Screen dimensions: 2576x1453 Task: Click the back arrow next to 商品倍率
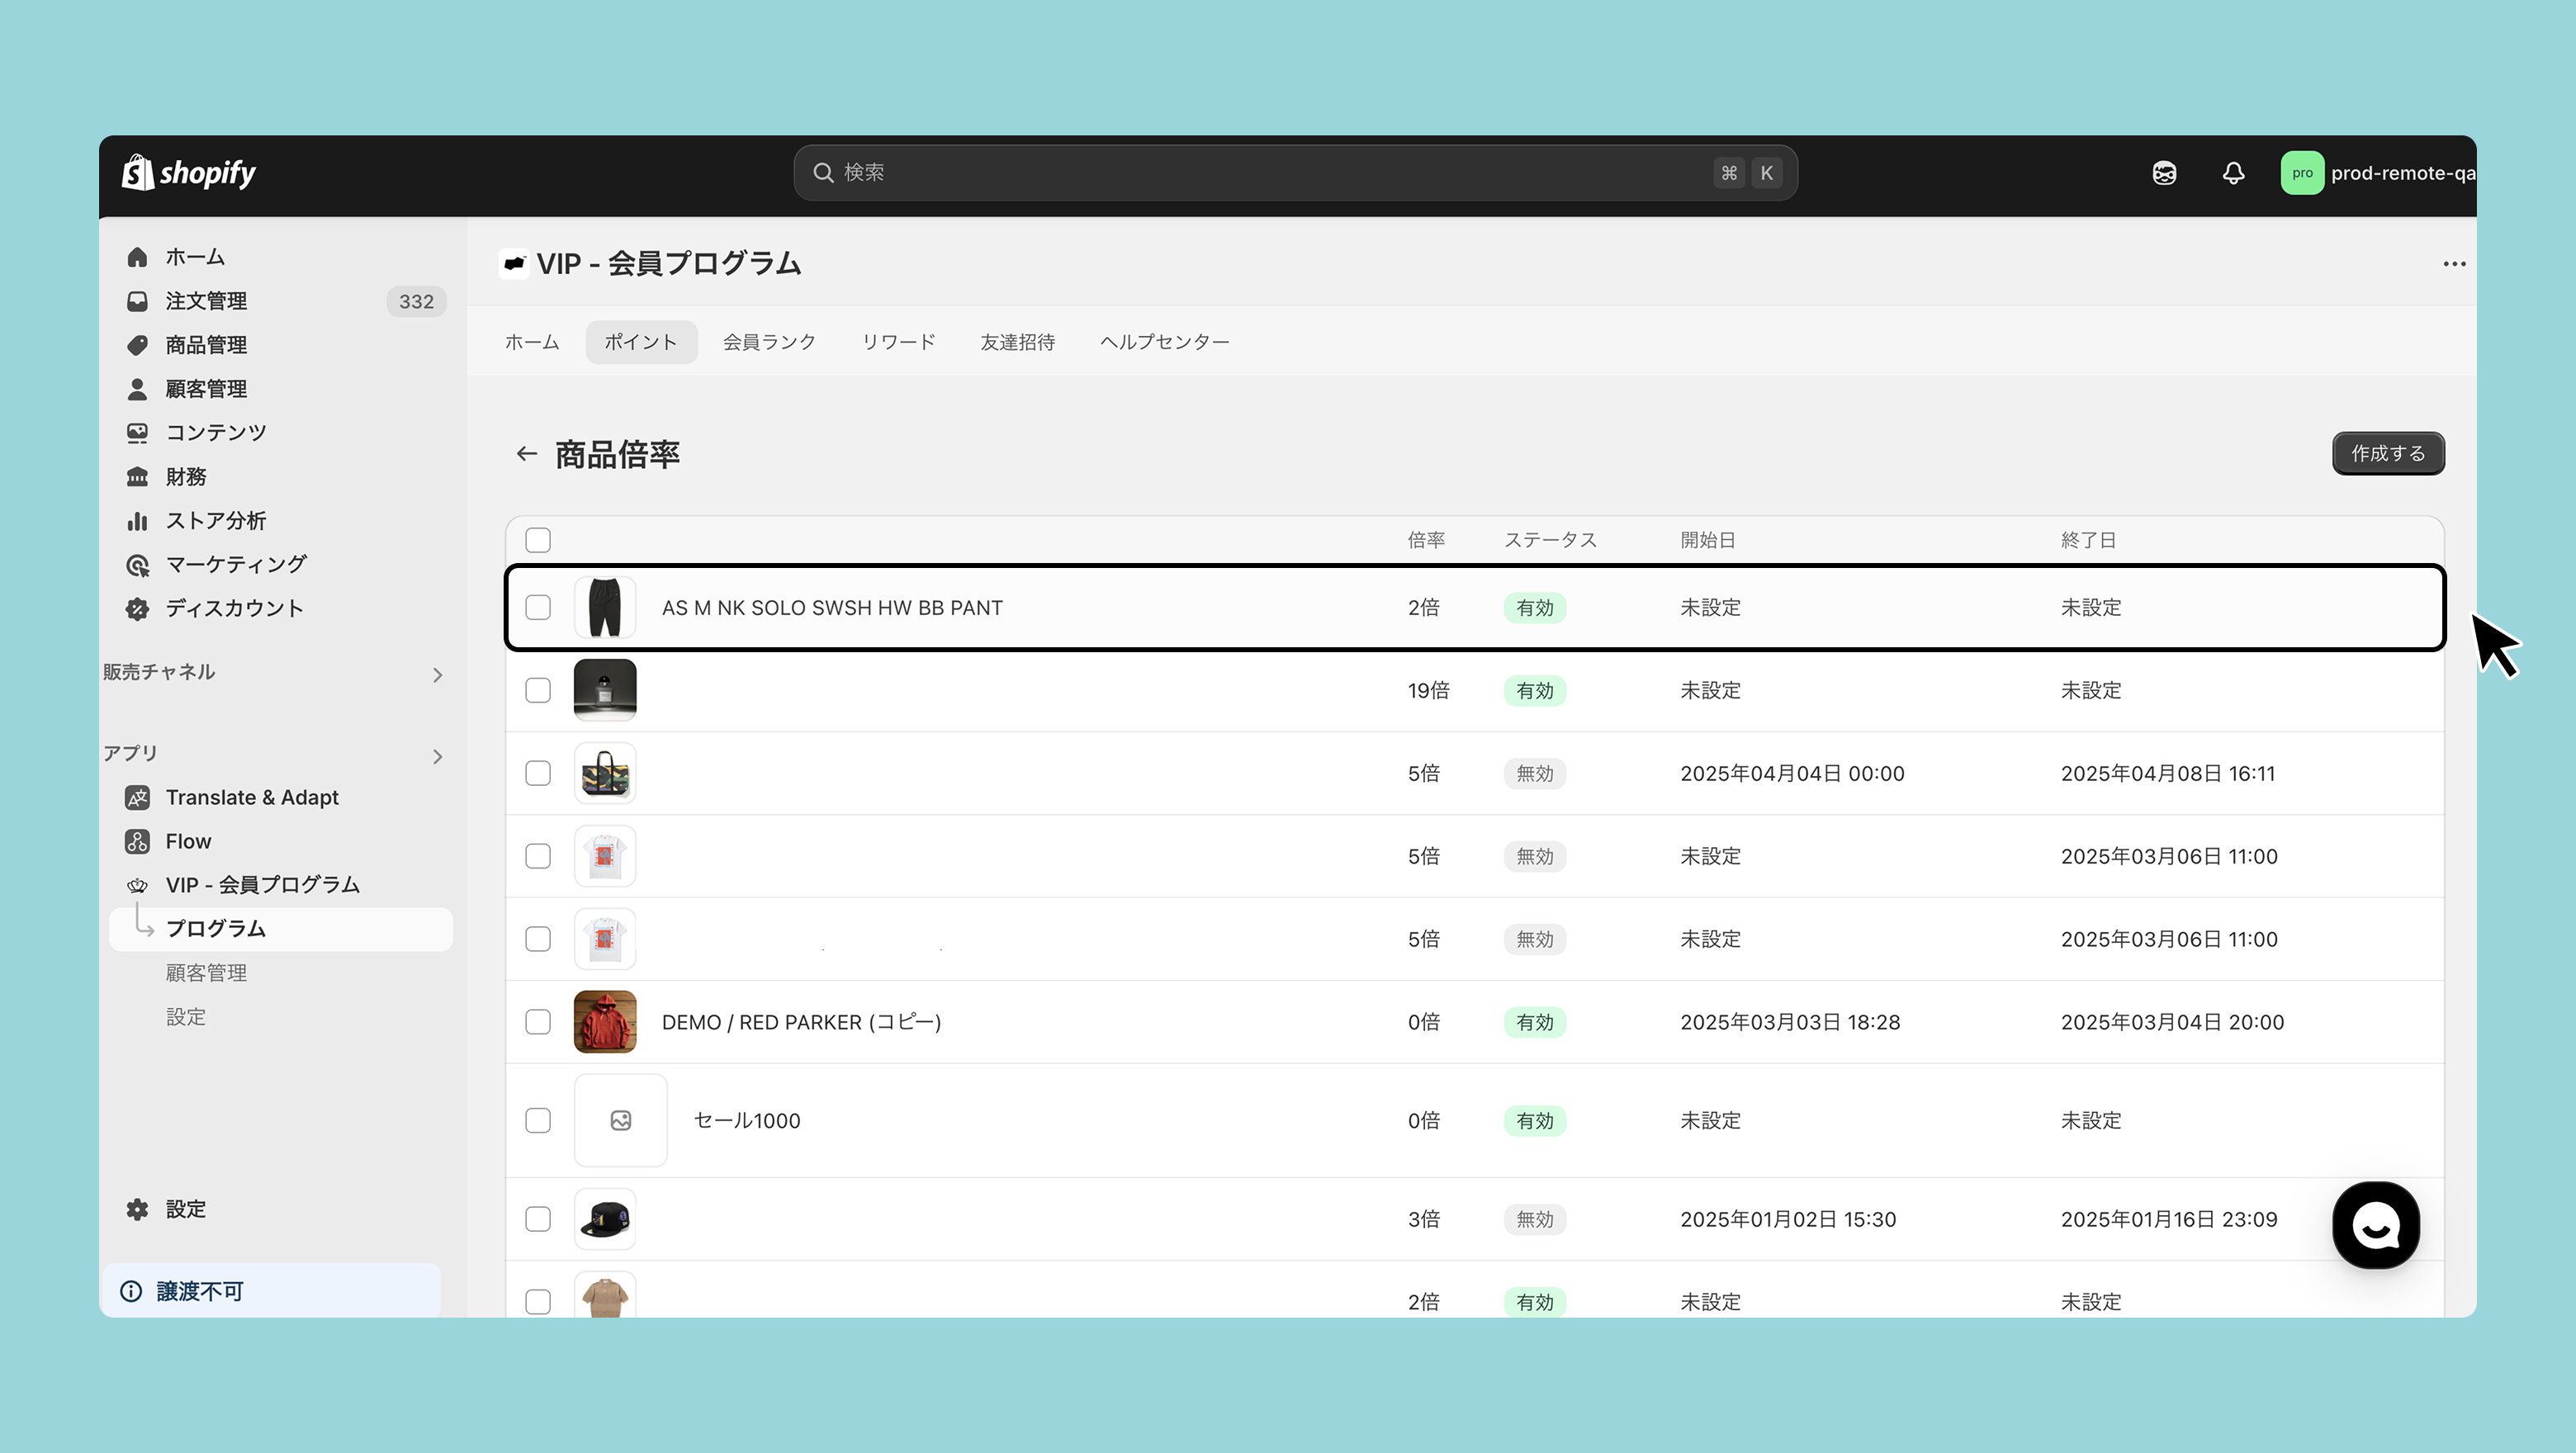pos(526,454)
